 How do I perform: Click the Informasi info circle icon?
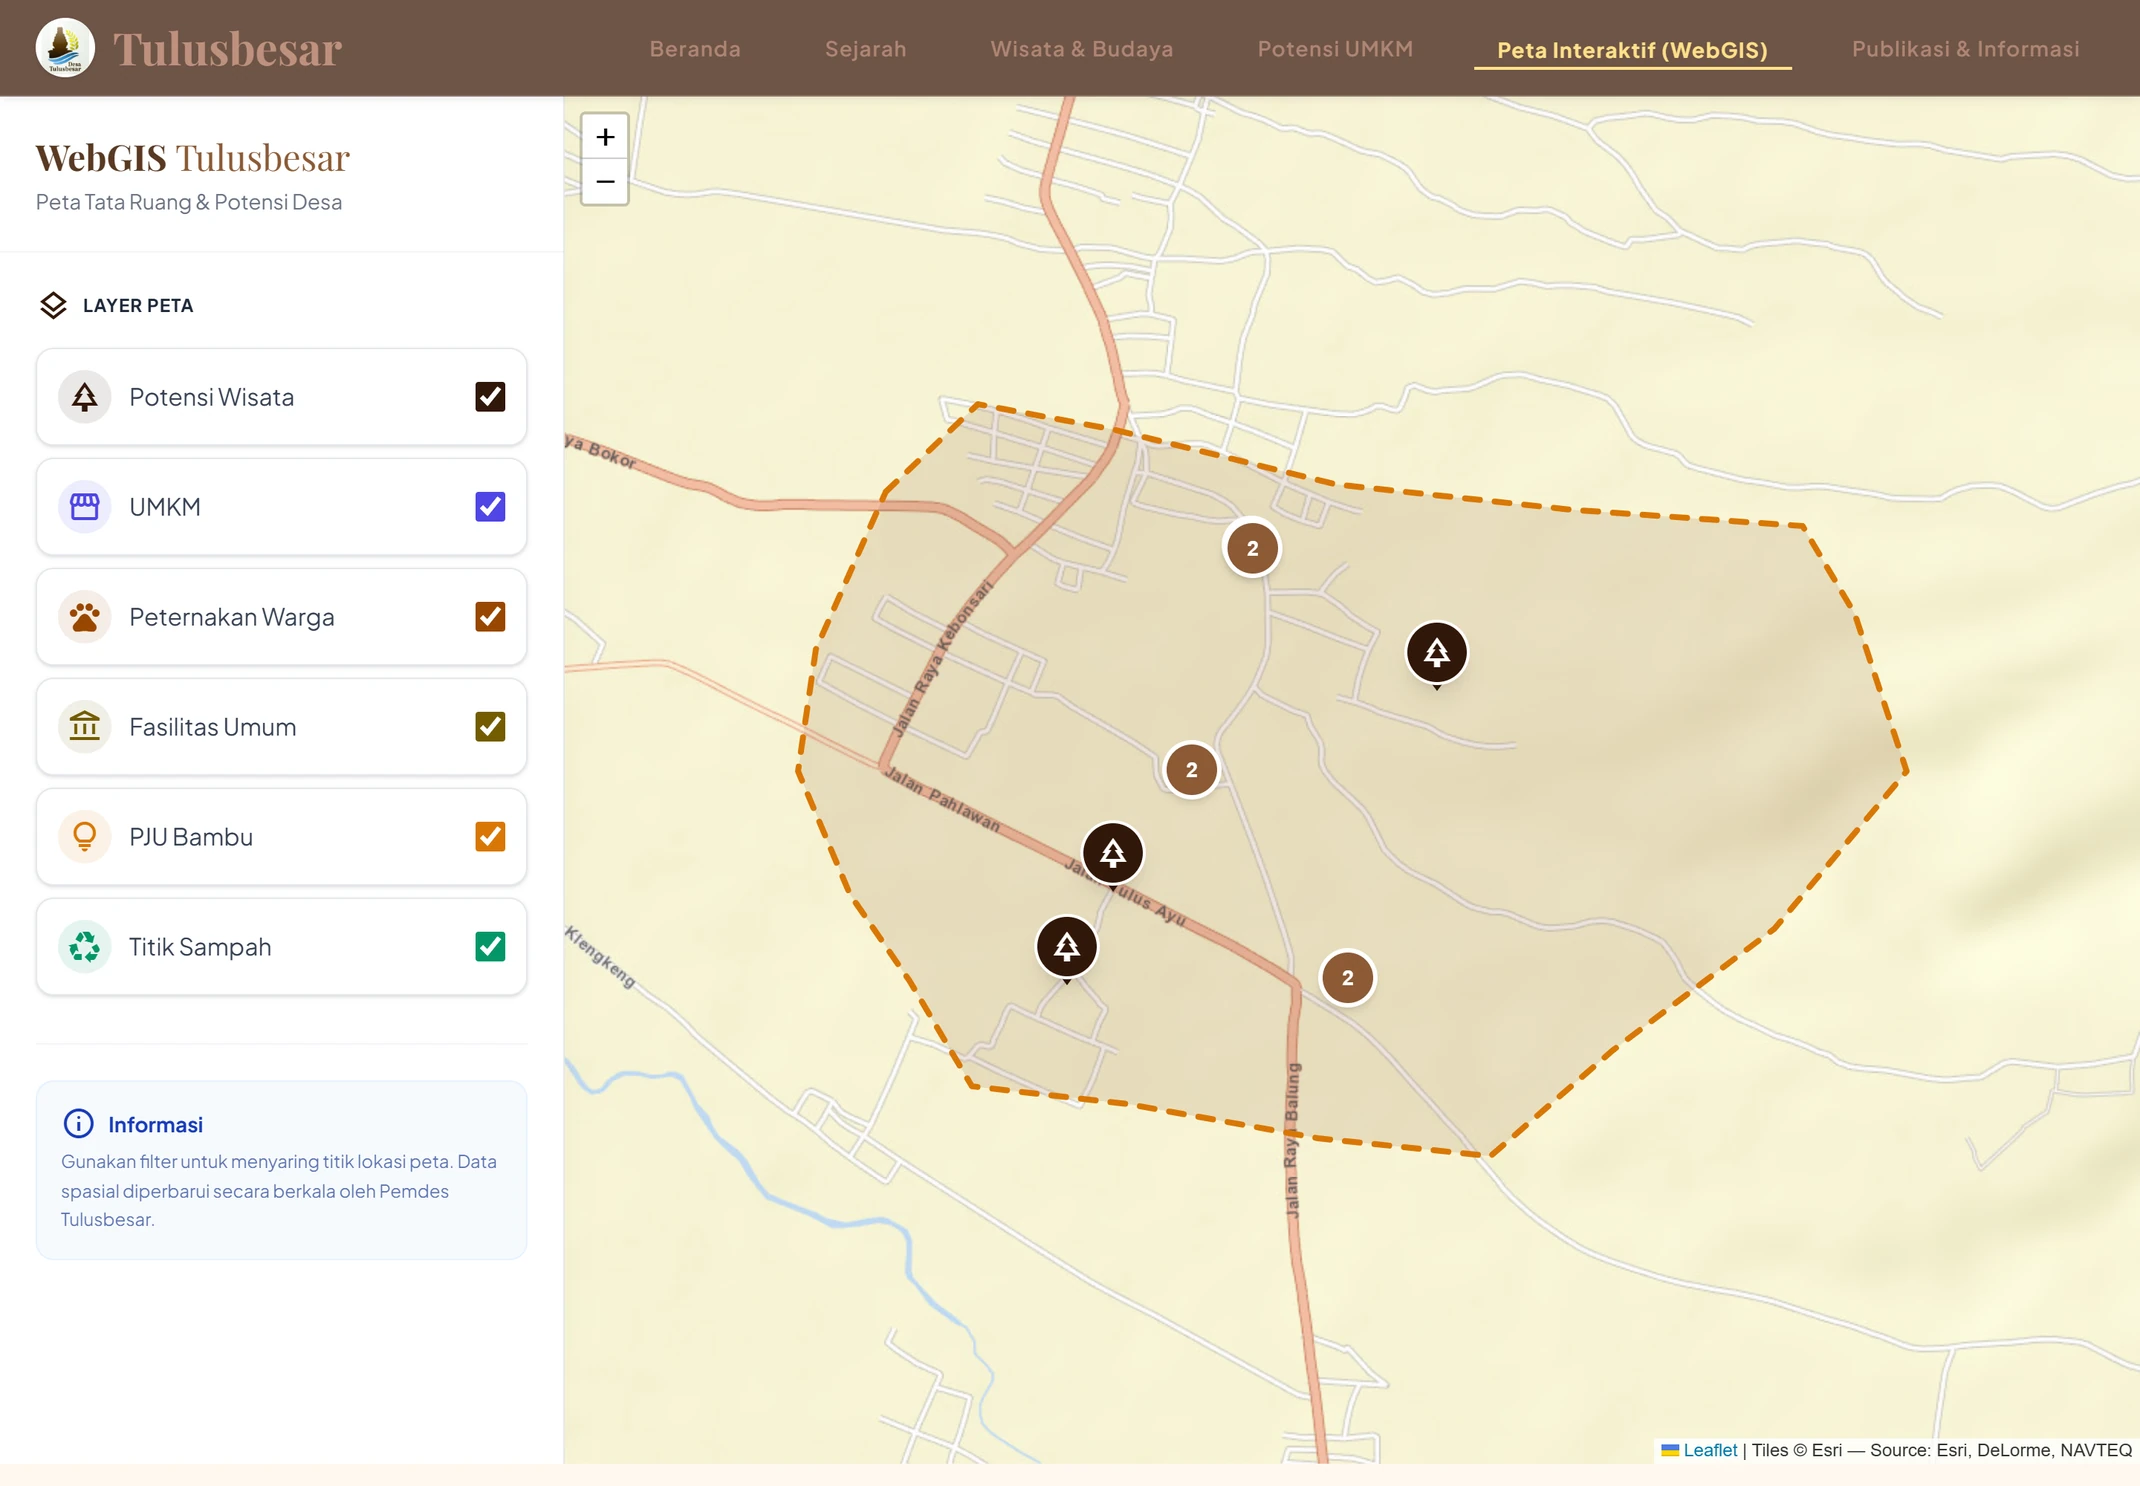(x=78, y=1124)
